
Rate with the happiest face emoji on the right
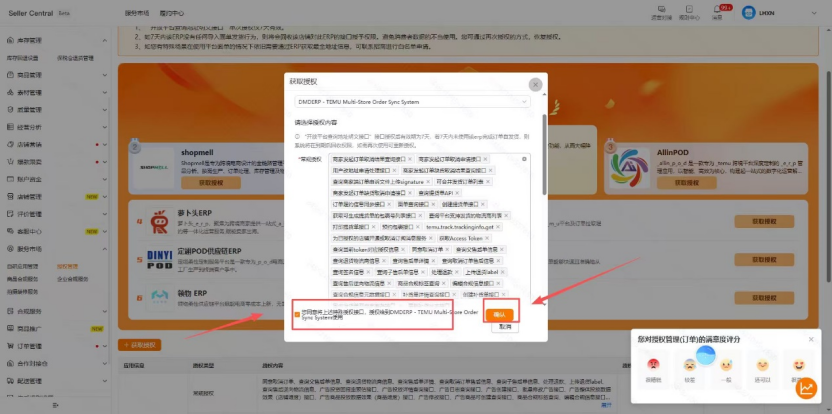[x=799, y=365]
